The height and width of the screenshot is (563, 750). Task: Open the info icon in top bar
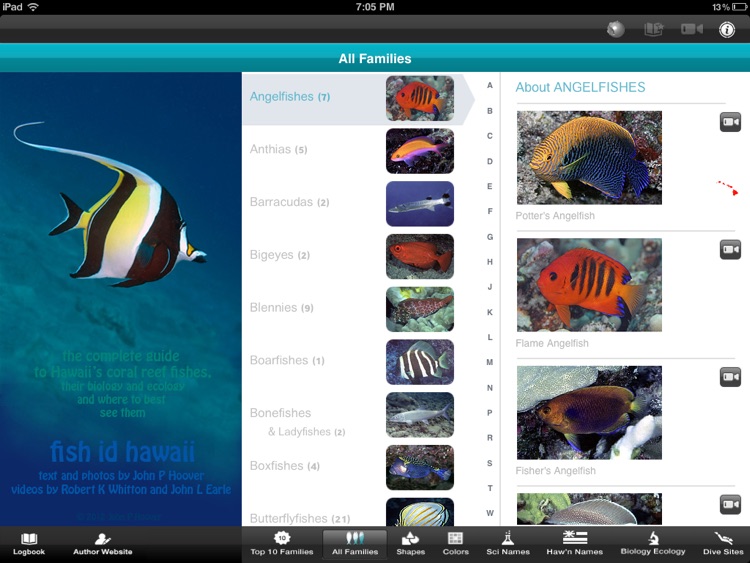point(726,30)
